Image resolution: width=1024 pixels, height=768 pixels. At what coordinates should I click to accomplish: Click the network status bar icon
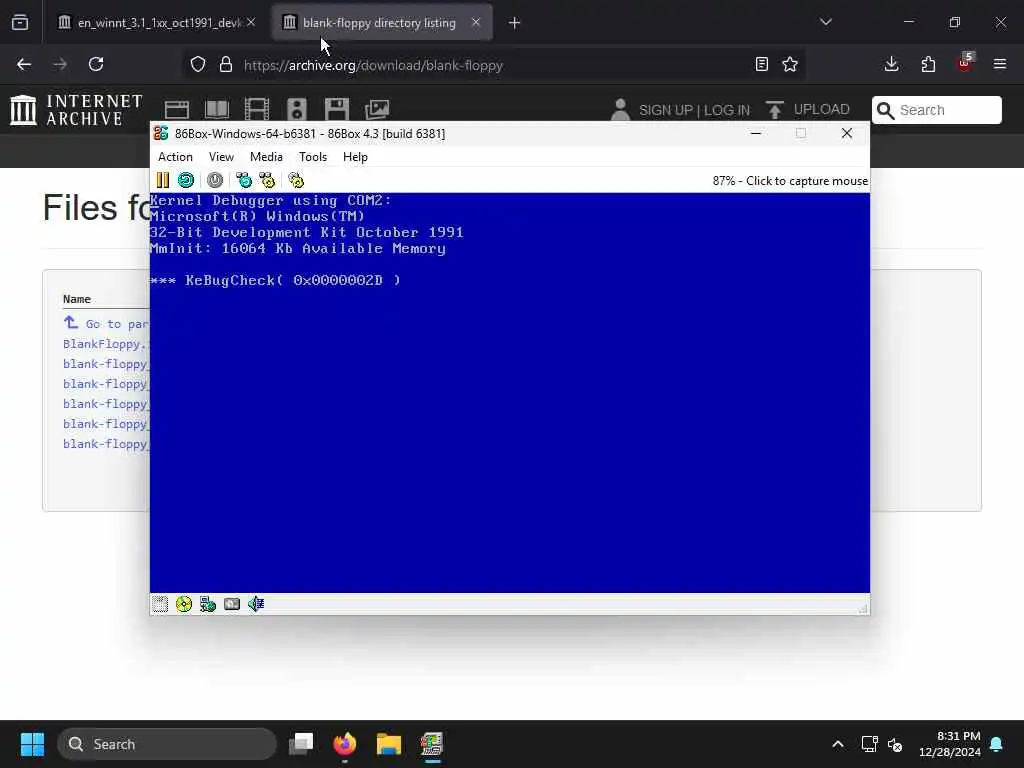(208, 604)
